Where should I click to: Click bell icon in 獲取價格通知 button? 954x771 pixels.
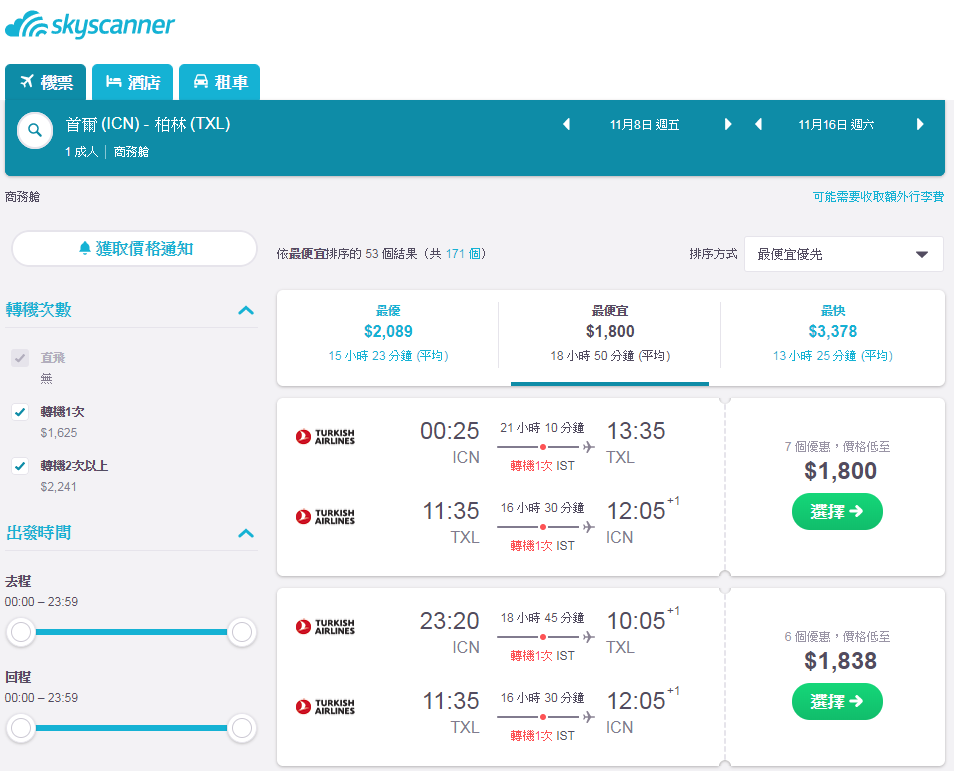click(x=85, y=248)
